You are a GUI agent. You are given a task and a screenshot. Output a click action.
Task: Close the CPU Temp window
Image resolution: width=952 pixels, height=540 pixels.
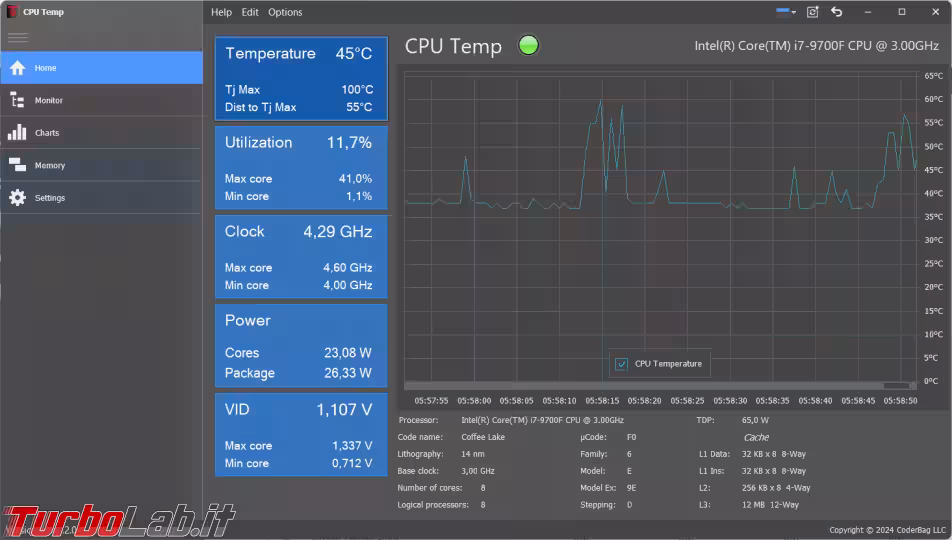[936, 12]
